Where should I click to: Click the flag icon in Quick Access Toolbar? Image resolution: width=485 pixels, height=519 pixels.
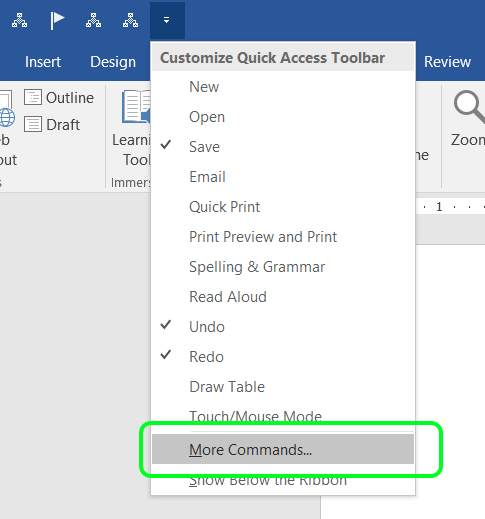click(57, 21)
